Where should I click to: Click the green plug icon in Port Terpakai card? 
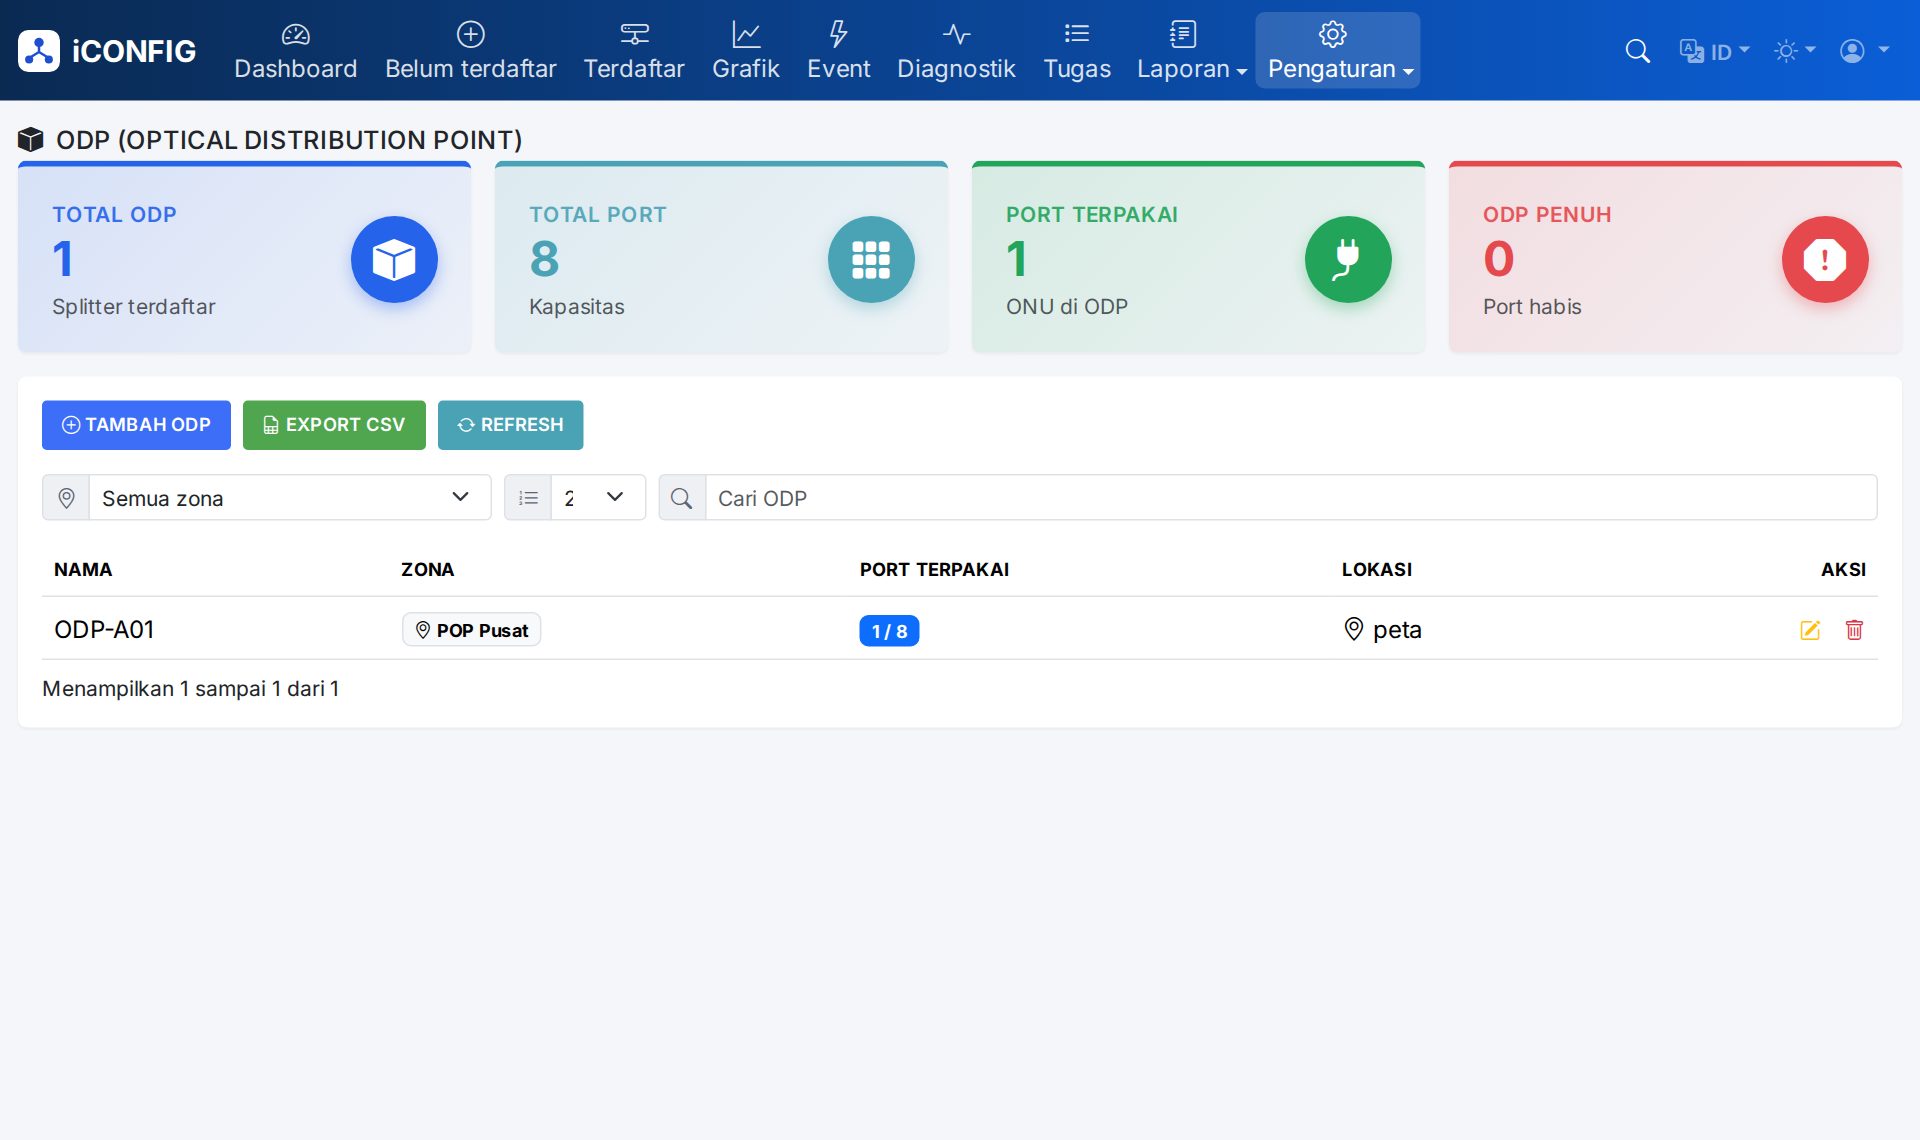click(x=1348, y=259)
